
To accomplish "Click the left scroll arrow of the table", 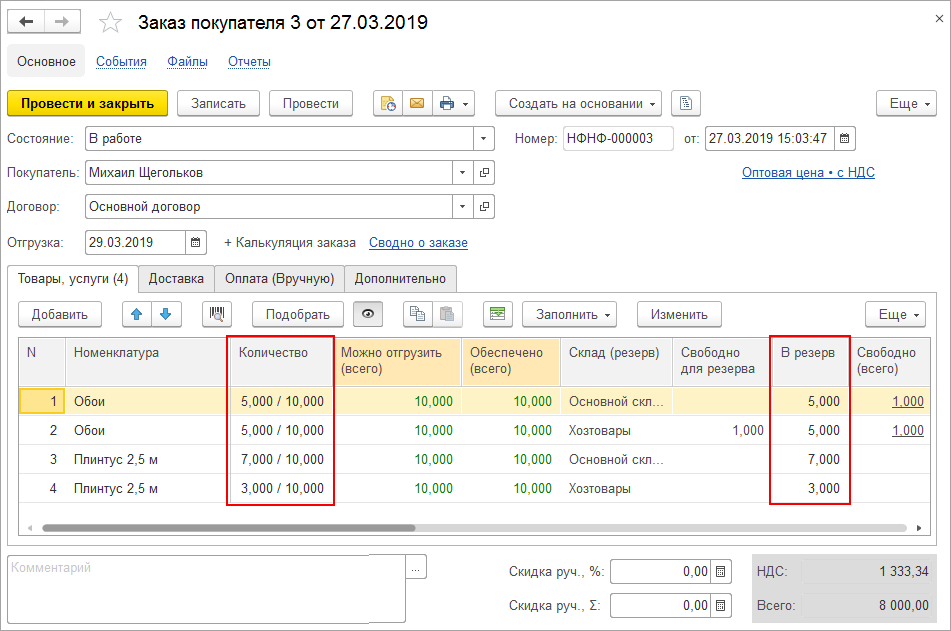I will [x=30, y=528].
